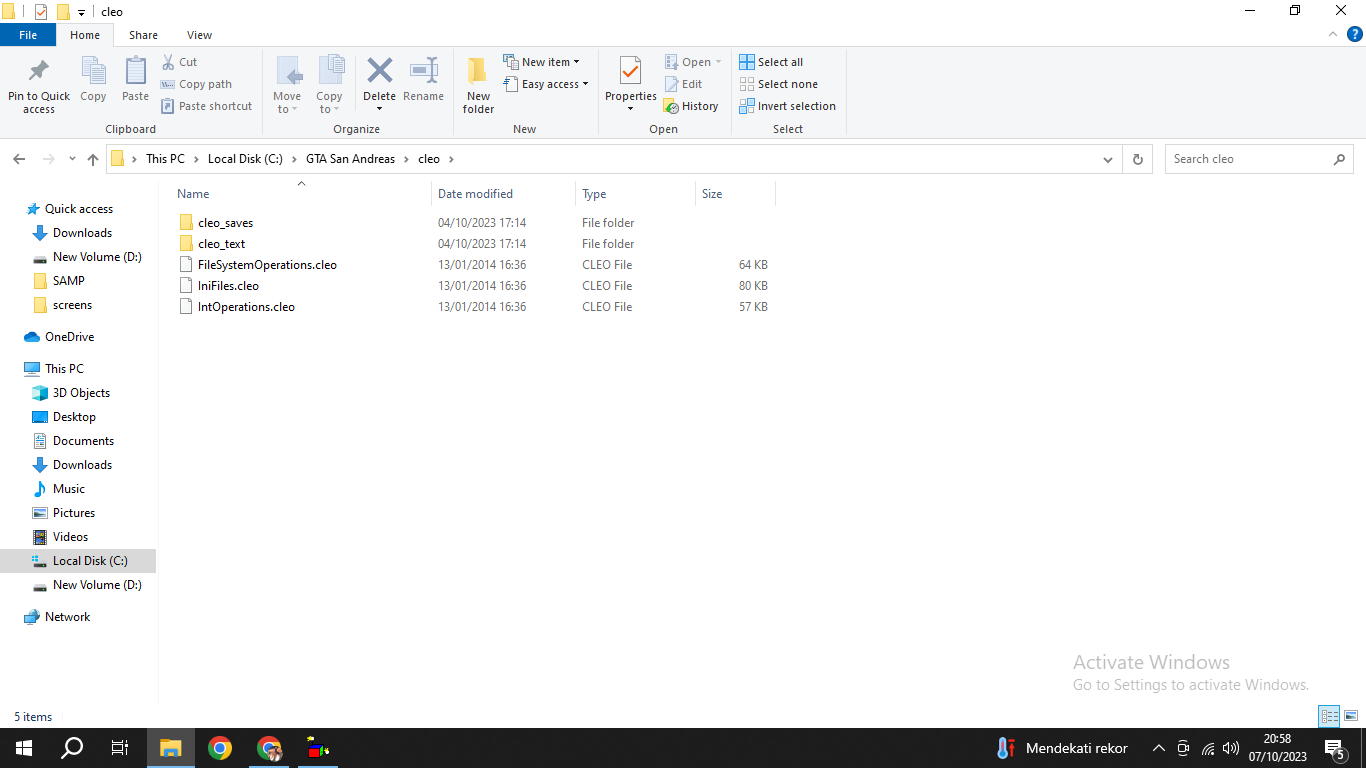1366x768 pixels.
Task: Click Select none in ribbon
Action: click(x=778, y=84)
